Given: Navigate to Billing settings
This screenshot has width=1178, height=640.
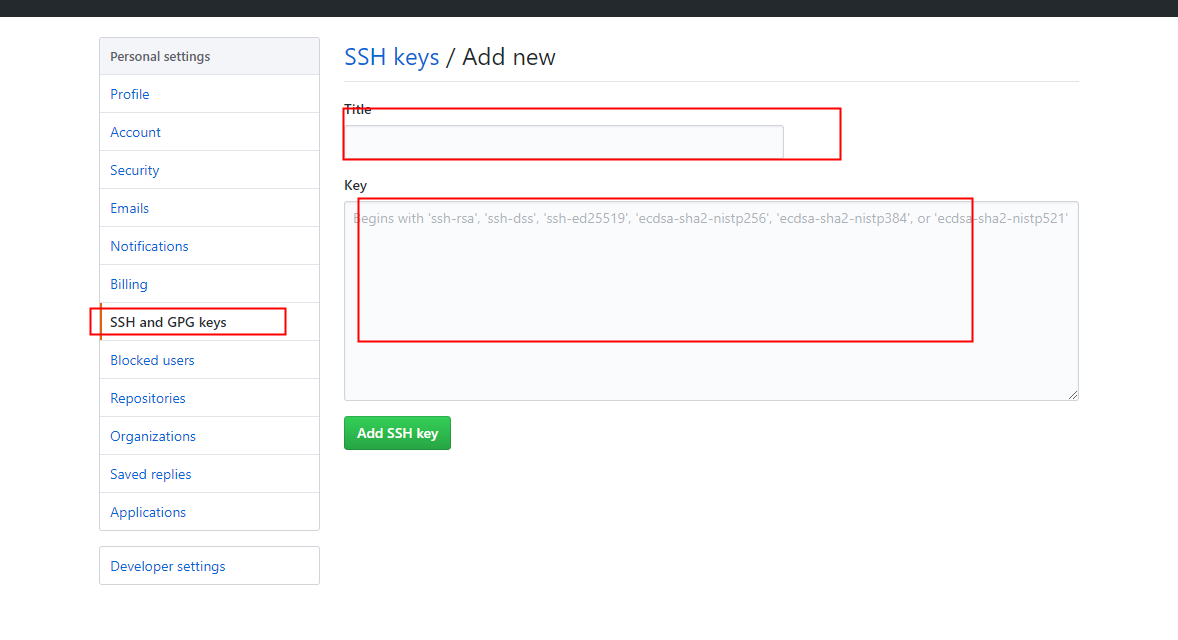Looking at the screenshot, I should [x=128, y=284].
